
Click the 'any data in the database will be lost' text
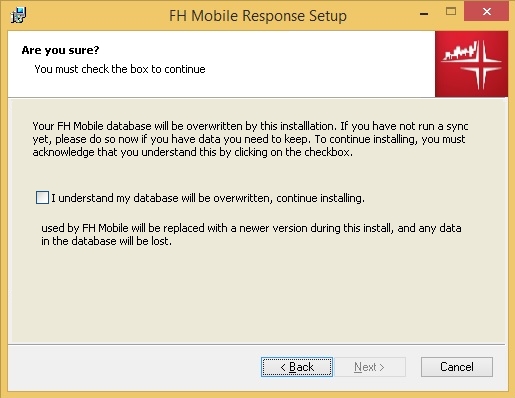251,234
